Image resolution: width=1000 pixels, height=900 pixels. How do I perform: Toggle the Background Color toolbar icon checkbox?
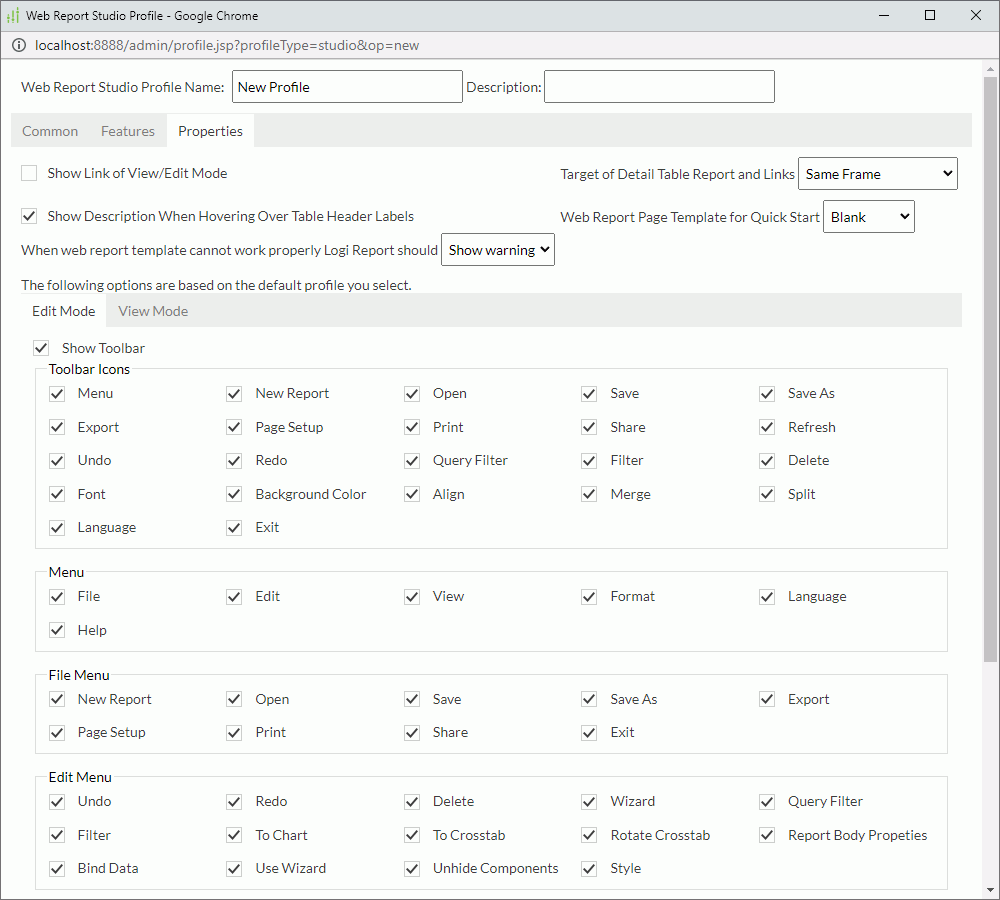(233, 494)
